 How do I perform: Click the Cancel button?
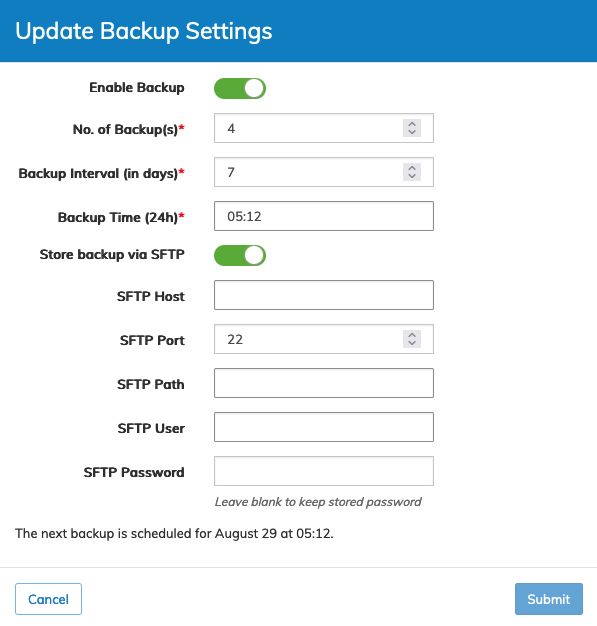(x=48, y=599)
